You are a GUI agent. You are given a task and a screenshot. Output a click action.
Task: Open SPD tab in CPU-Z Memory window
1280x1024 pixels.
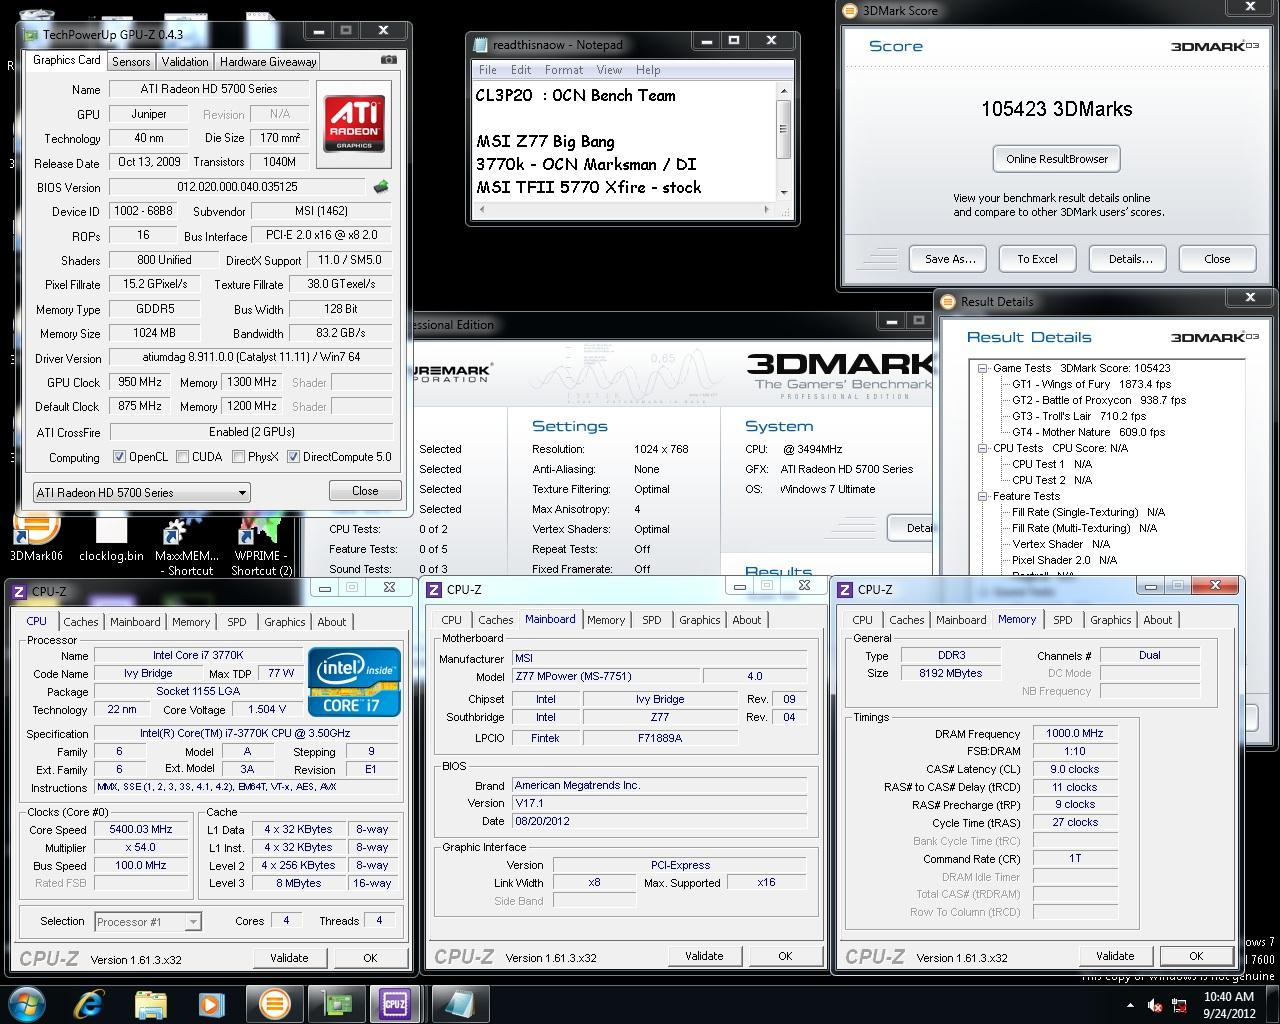pyautogui.click(x=1063, y=620)
